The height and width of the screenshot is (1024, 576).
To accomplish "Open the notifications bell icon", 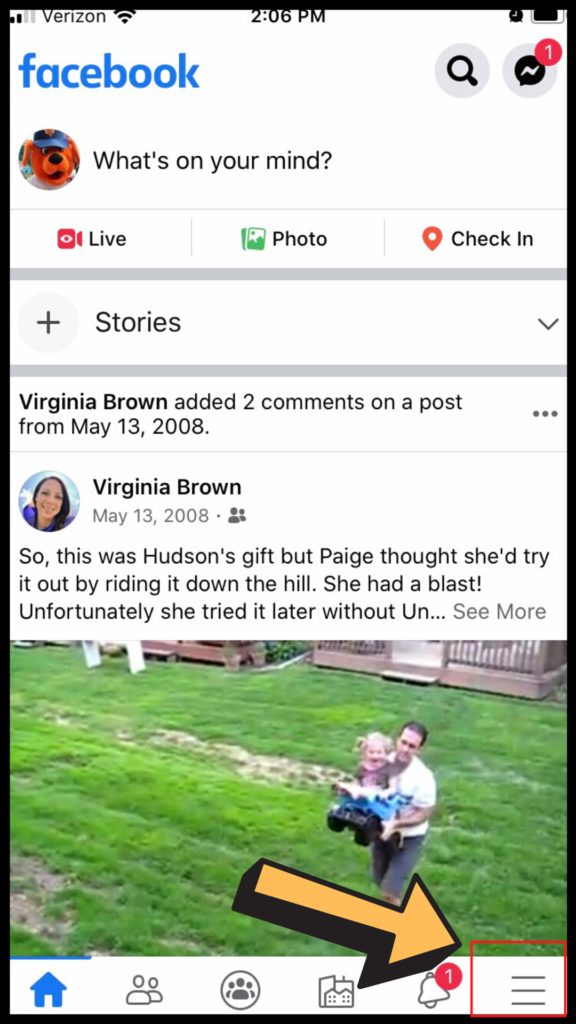I will pos(432,991).
